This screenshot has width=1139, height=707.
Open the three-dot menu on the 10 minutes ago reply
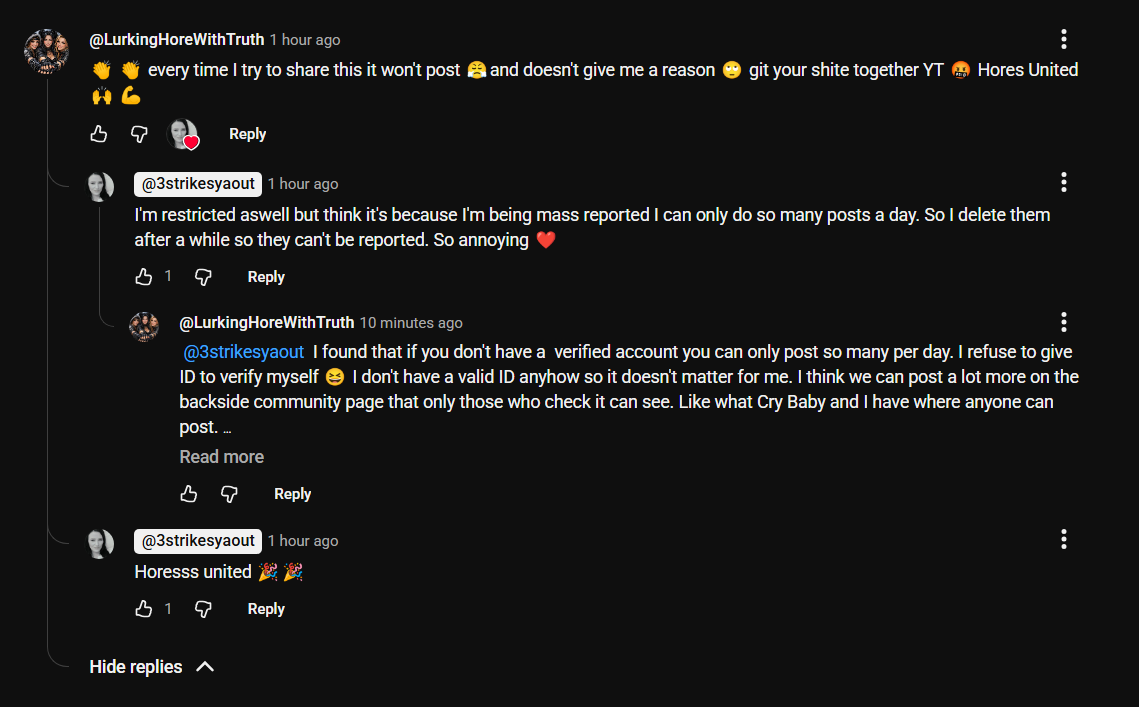tap(1063, 322)
